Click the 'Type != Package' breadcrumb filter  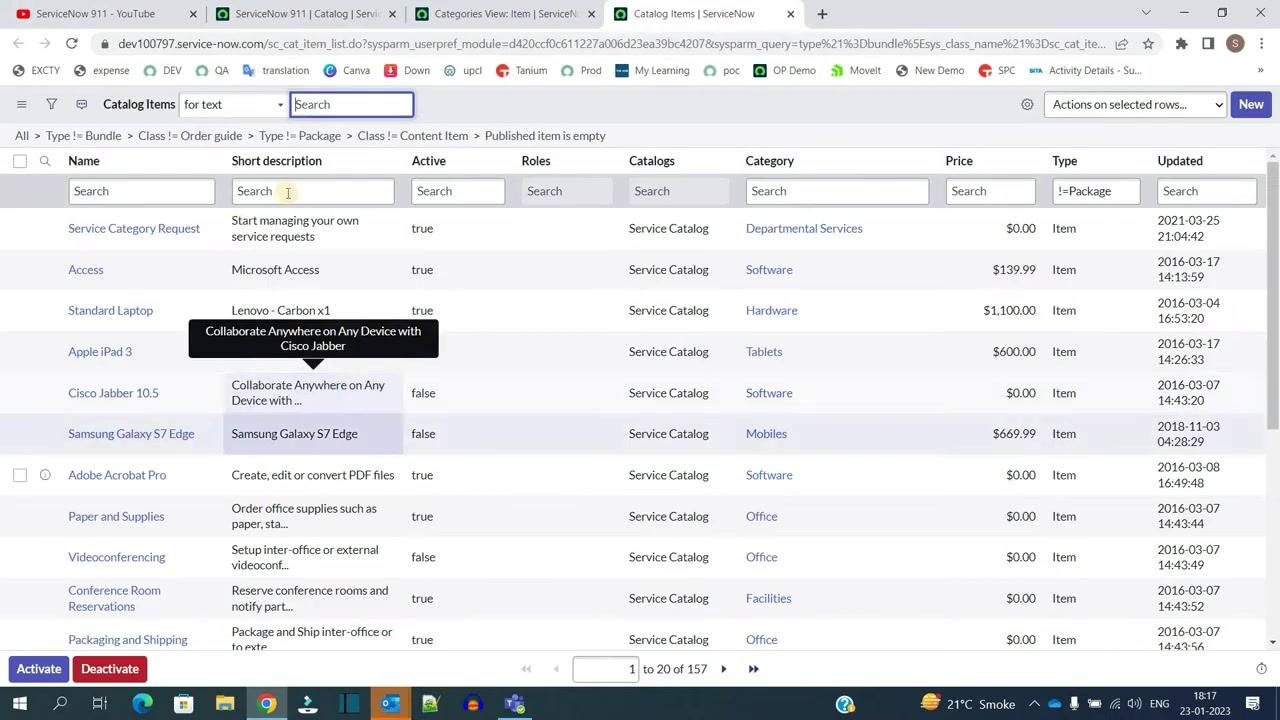tap(300, 136)
